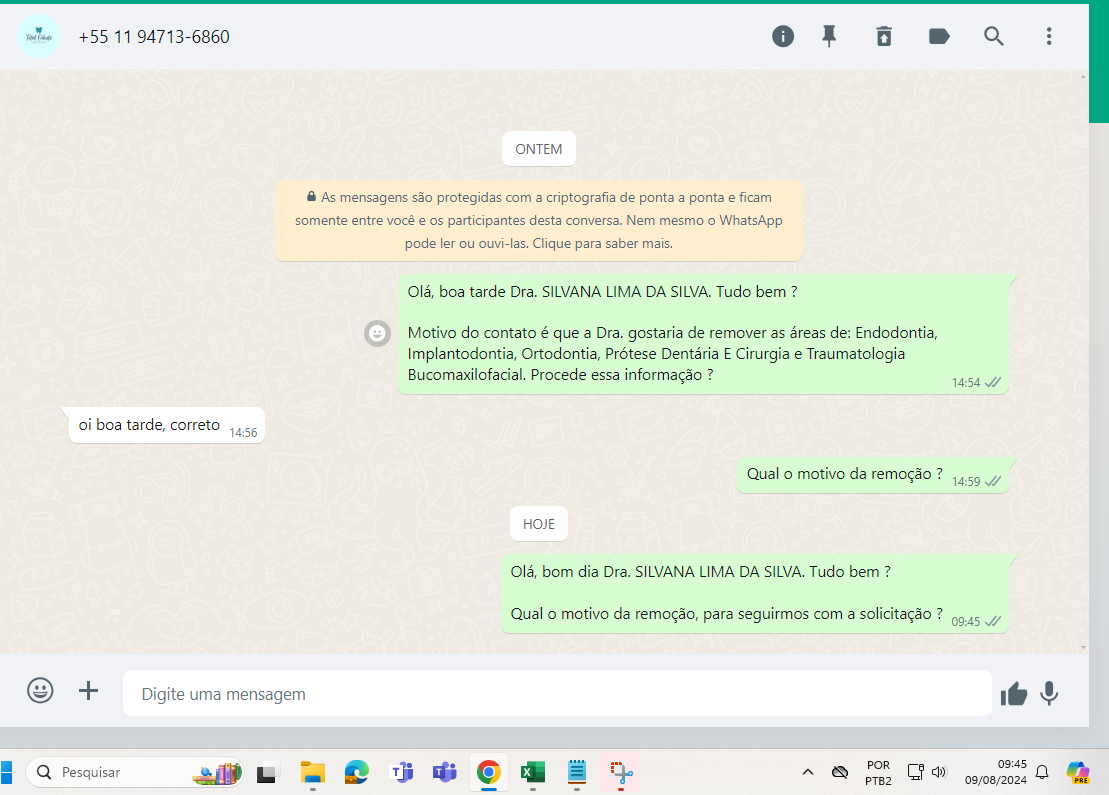Expand the hidden system tray icons chevron

point(808,772)
